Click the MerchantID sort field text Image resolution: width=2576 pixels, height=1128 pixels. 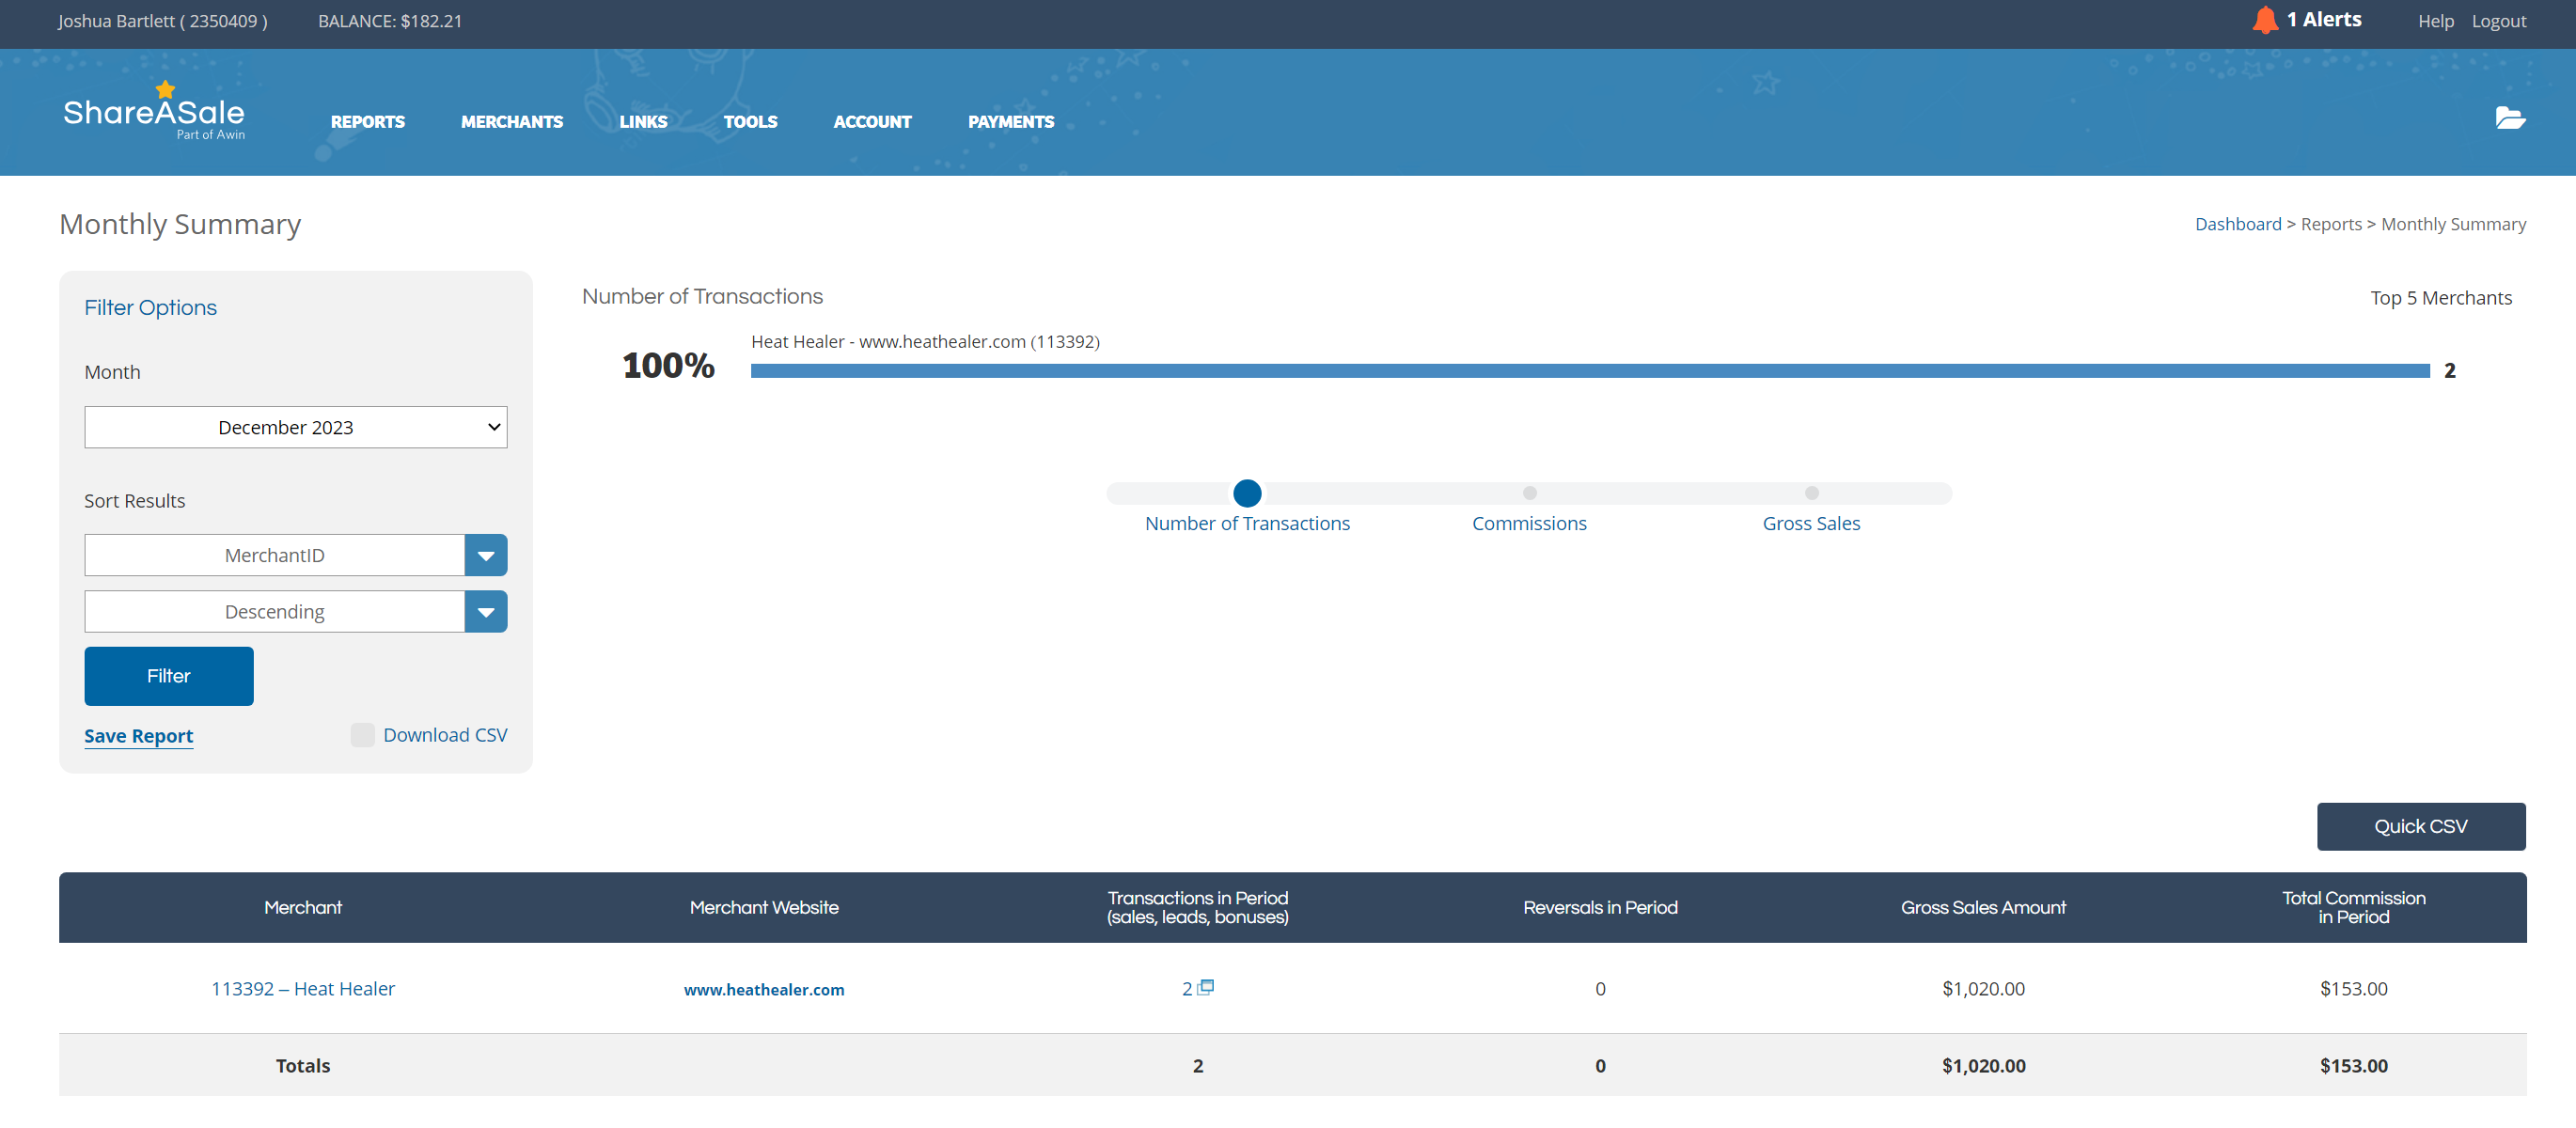coord(275,555)
